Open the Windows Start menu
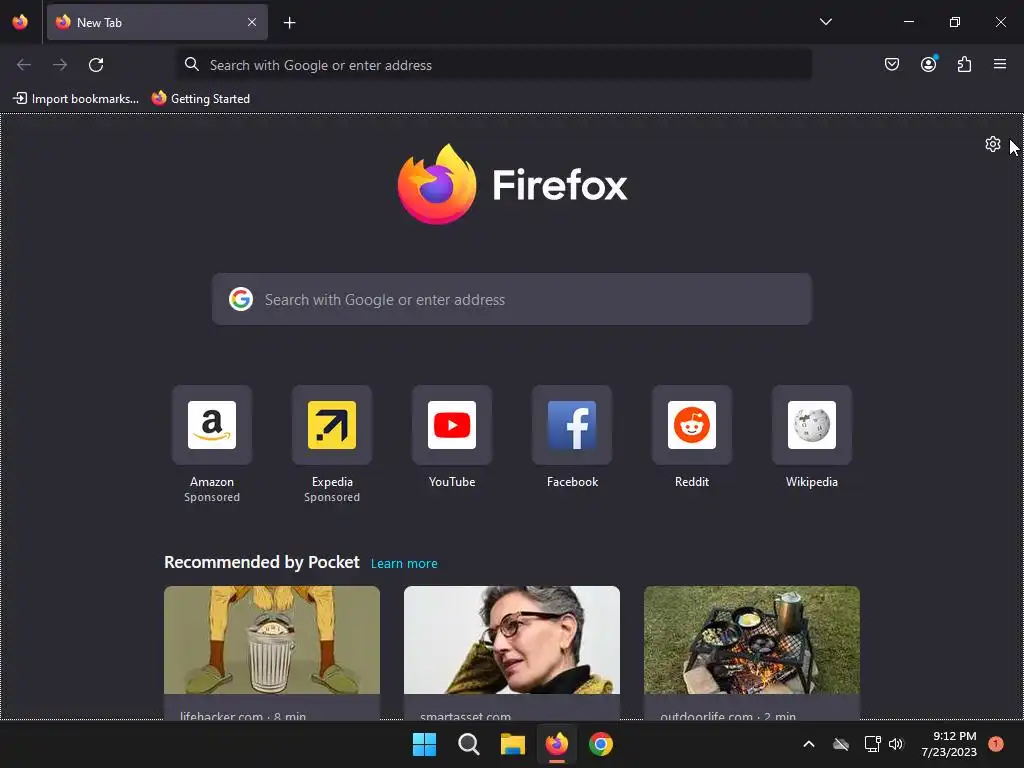Screen dimensions: 1024x768 (x=424, y=744)
